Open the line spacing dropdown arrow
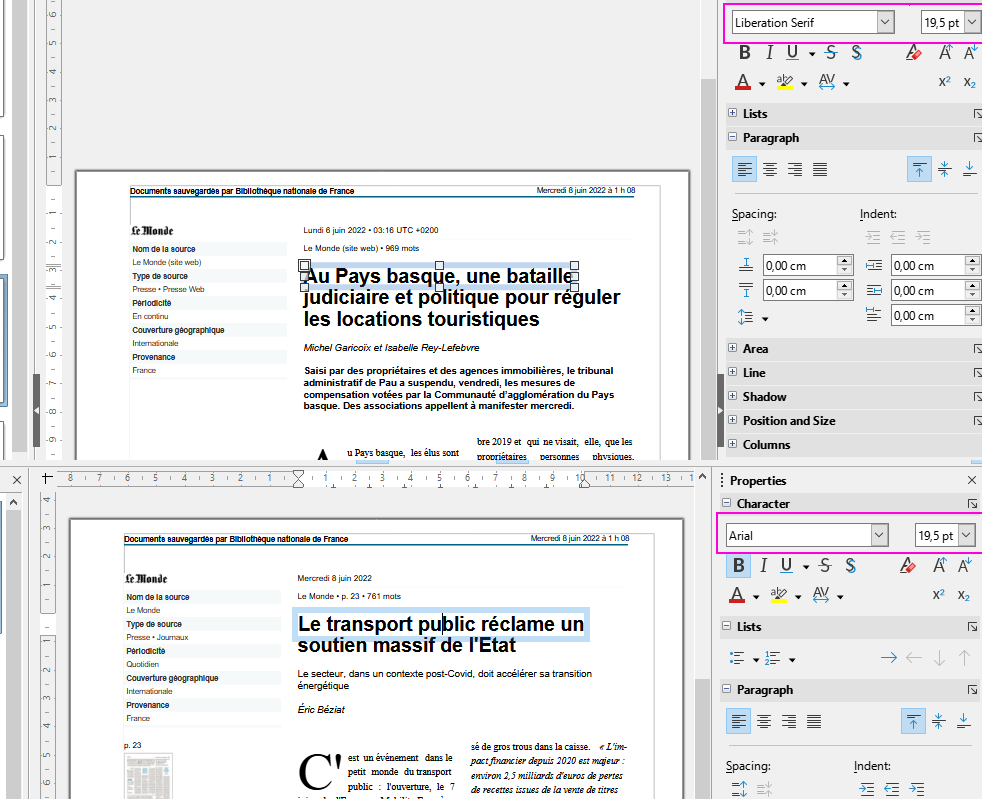 [x=765, y=318]
